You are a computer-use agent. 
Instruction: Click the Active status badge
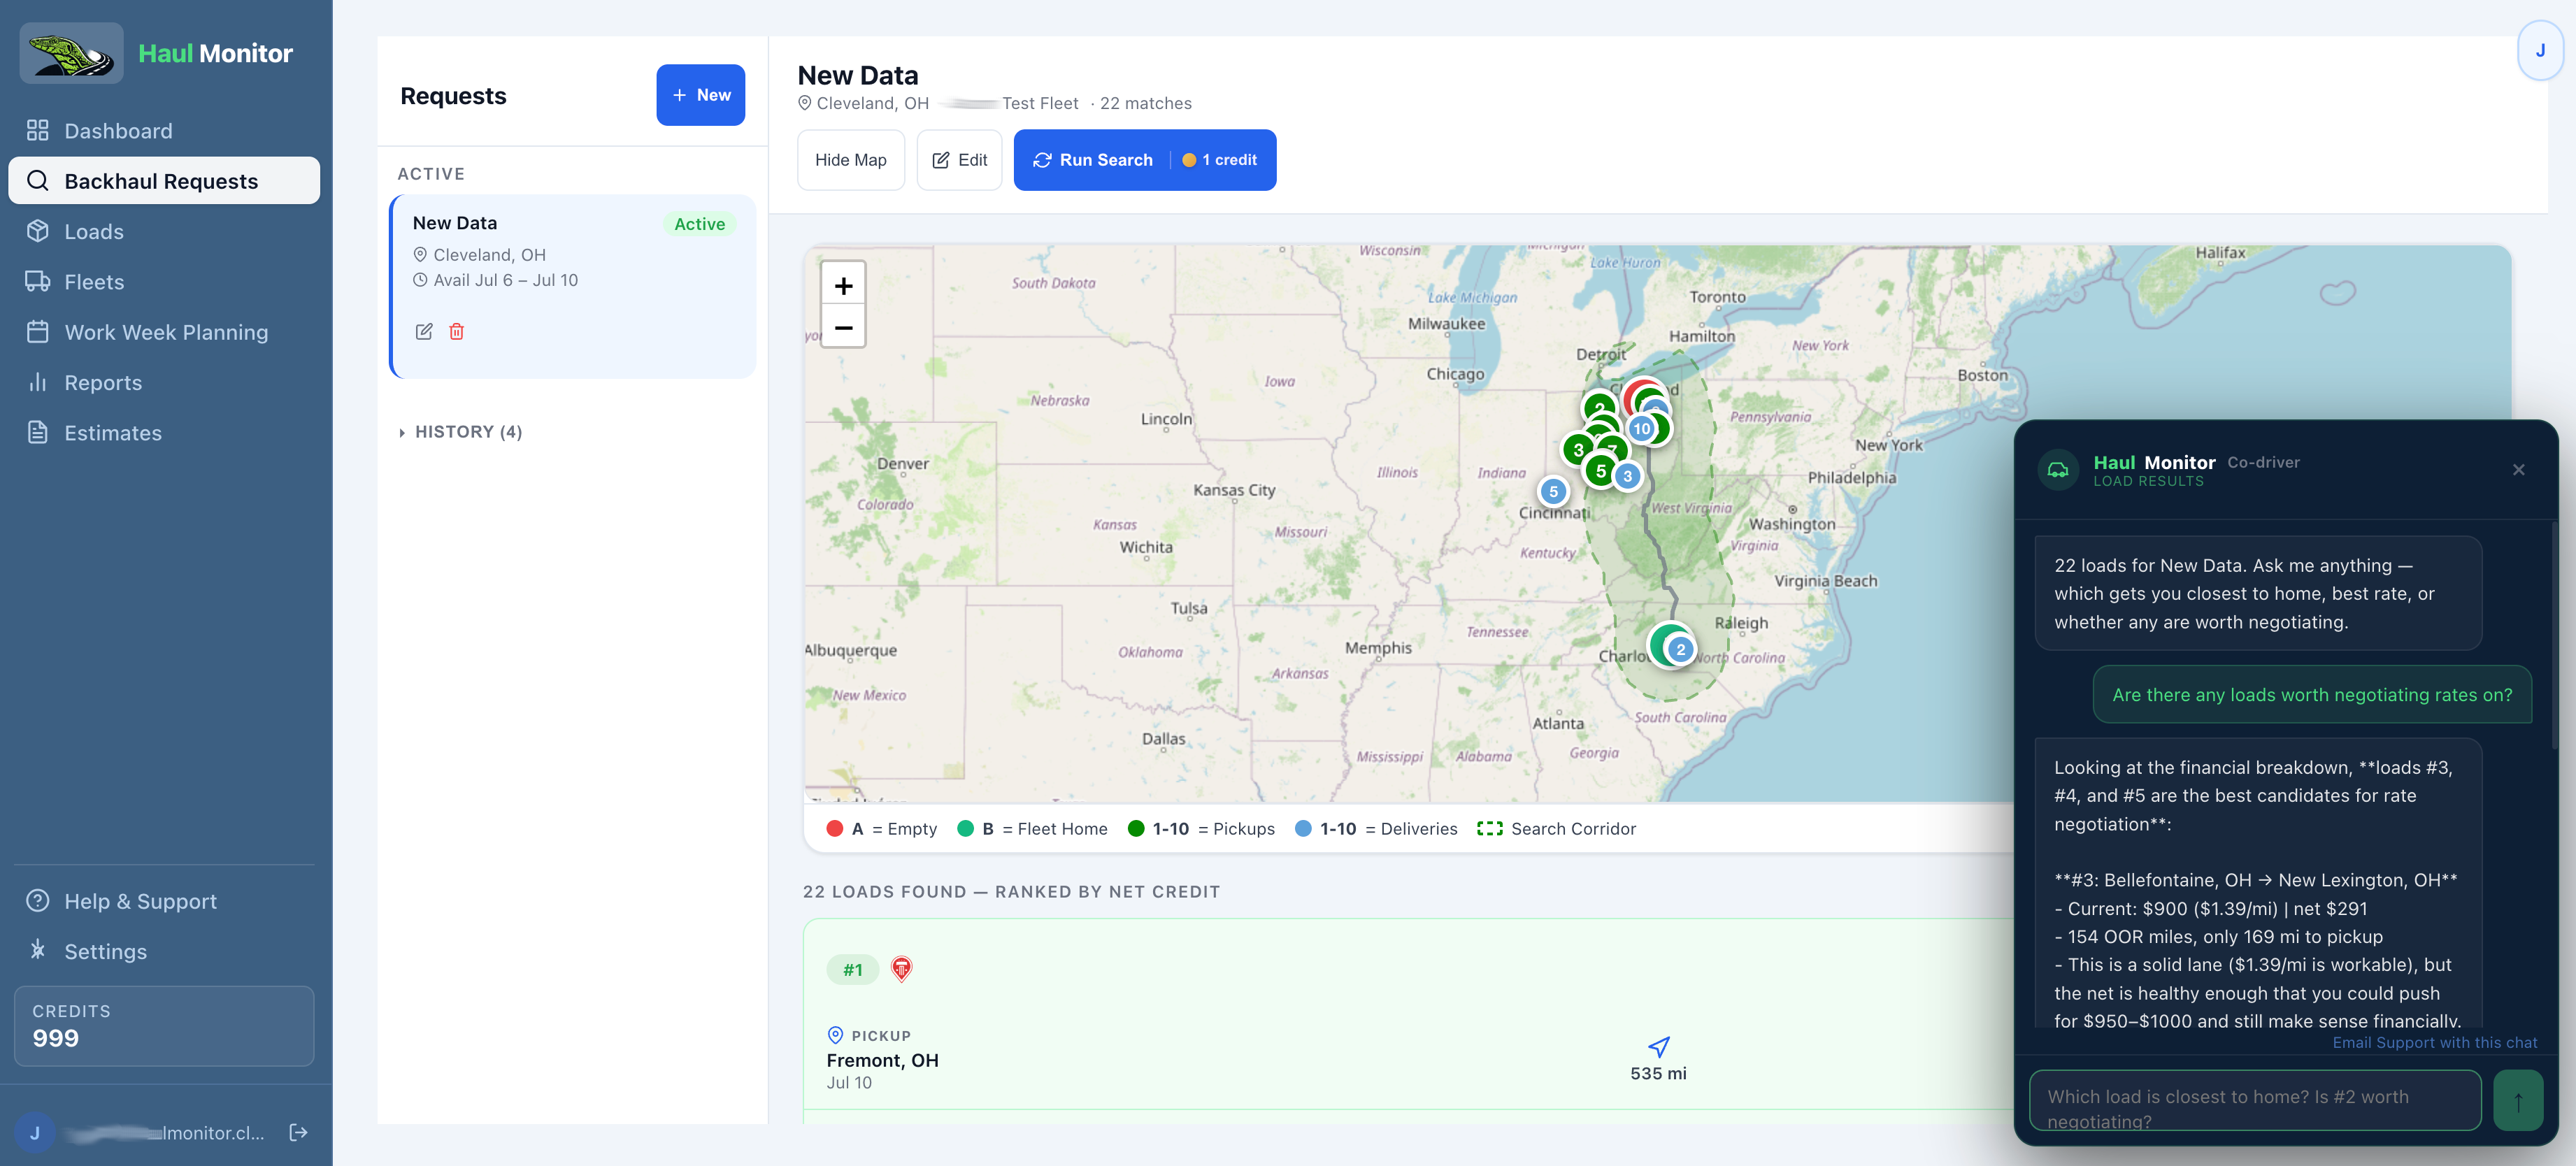(x=699, y=224)
